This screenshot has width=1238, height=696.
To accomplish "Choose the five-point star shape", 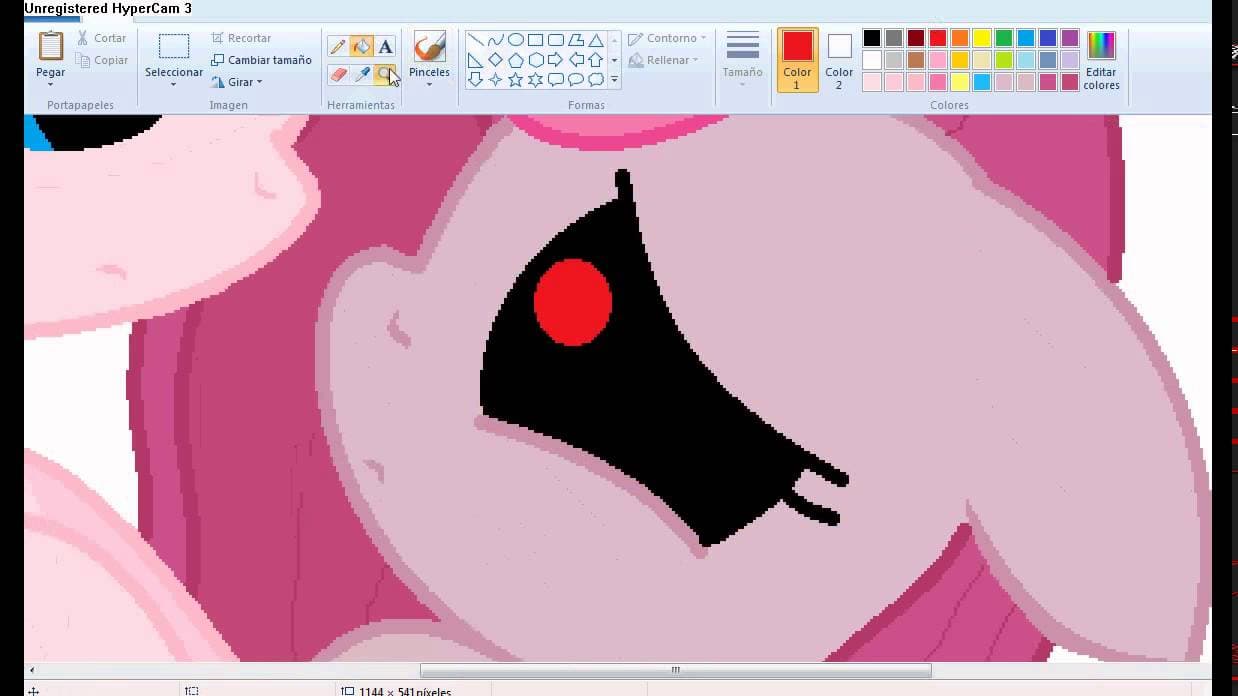I will [516, 79].
